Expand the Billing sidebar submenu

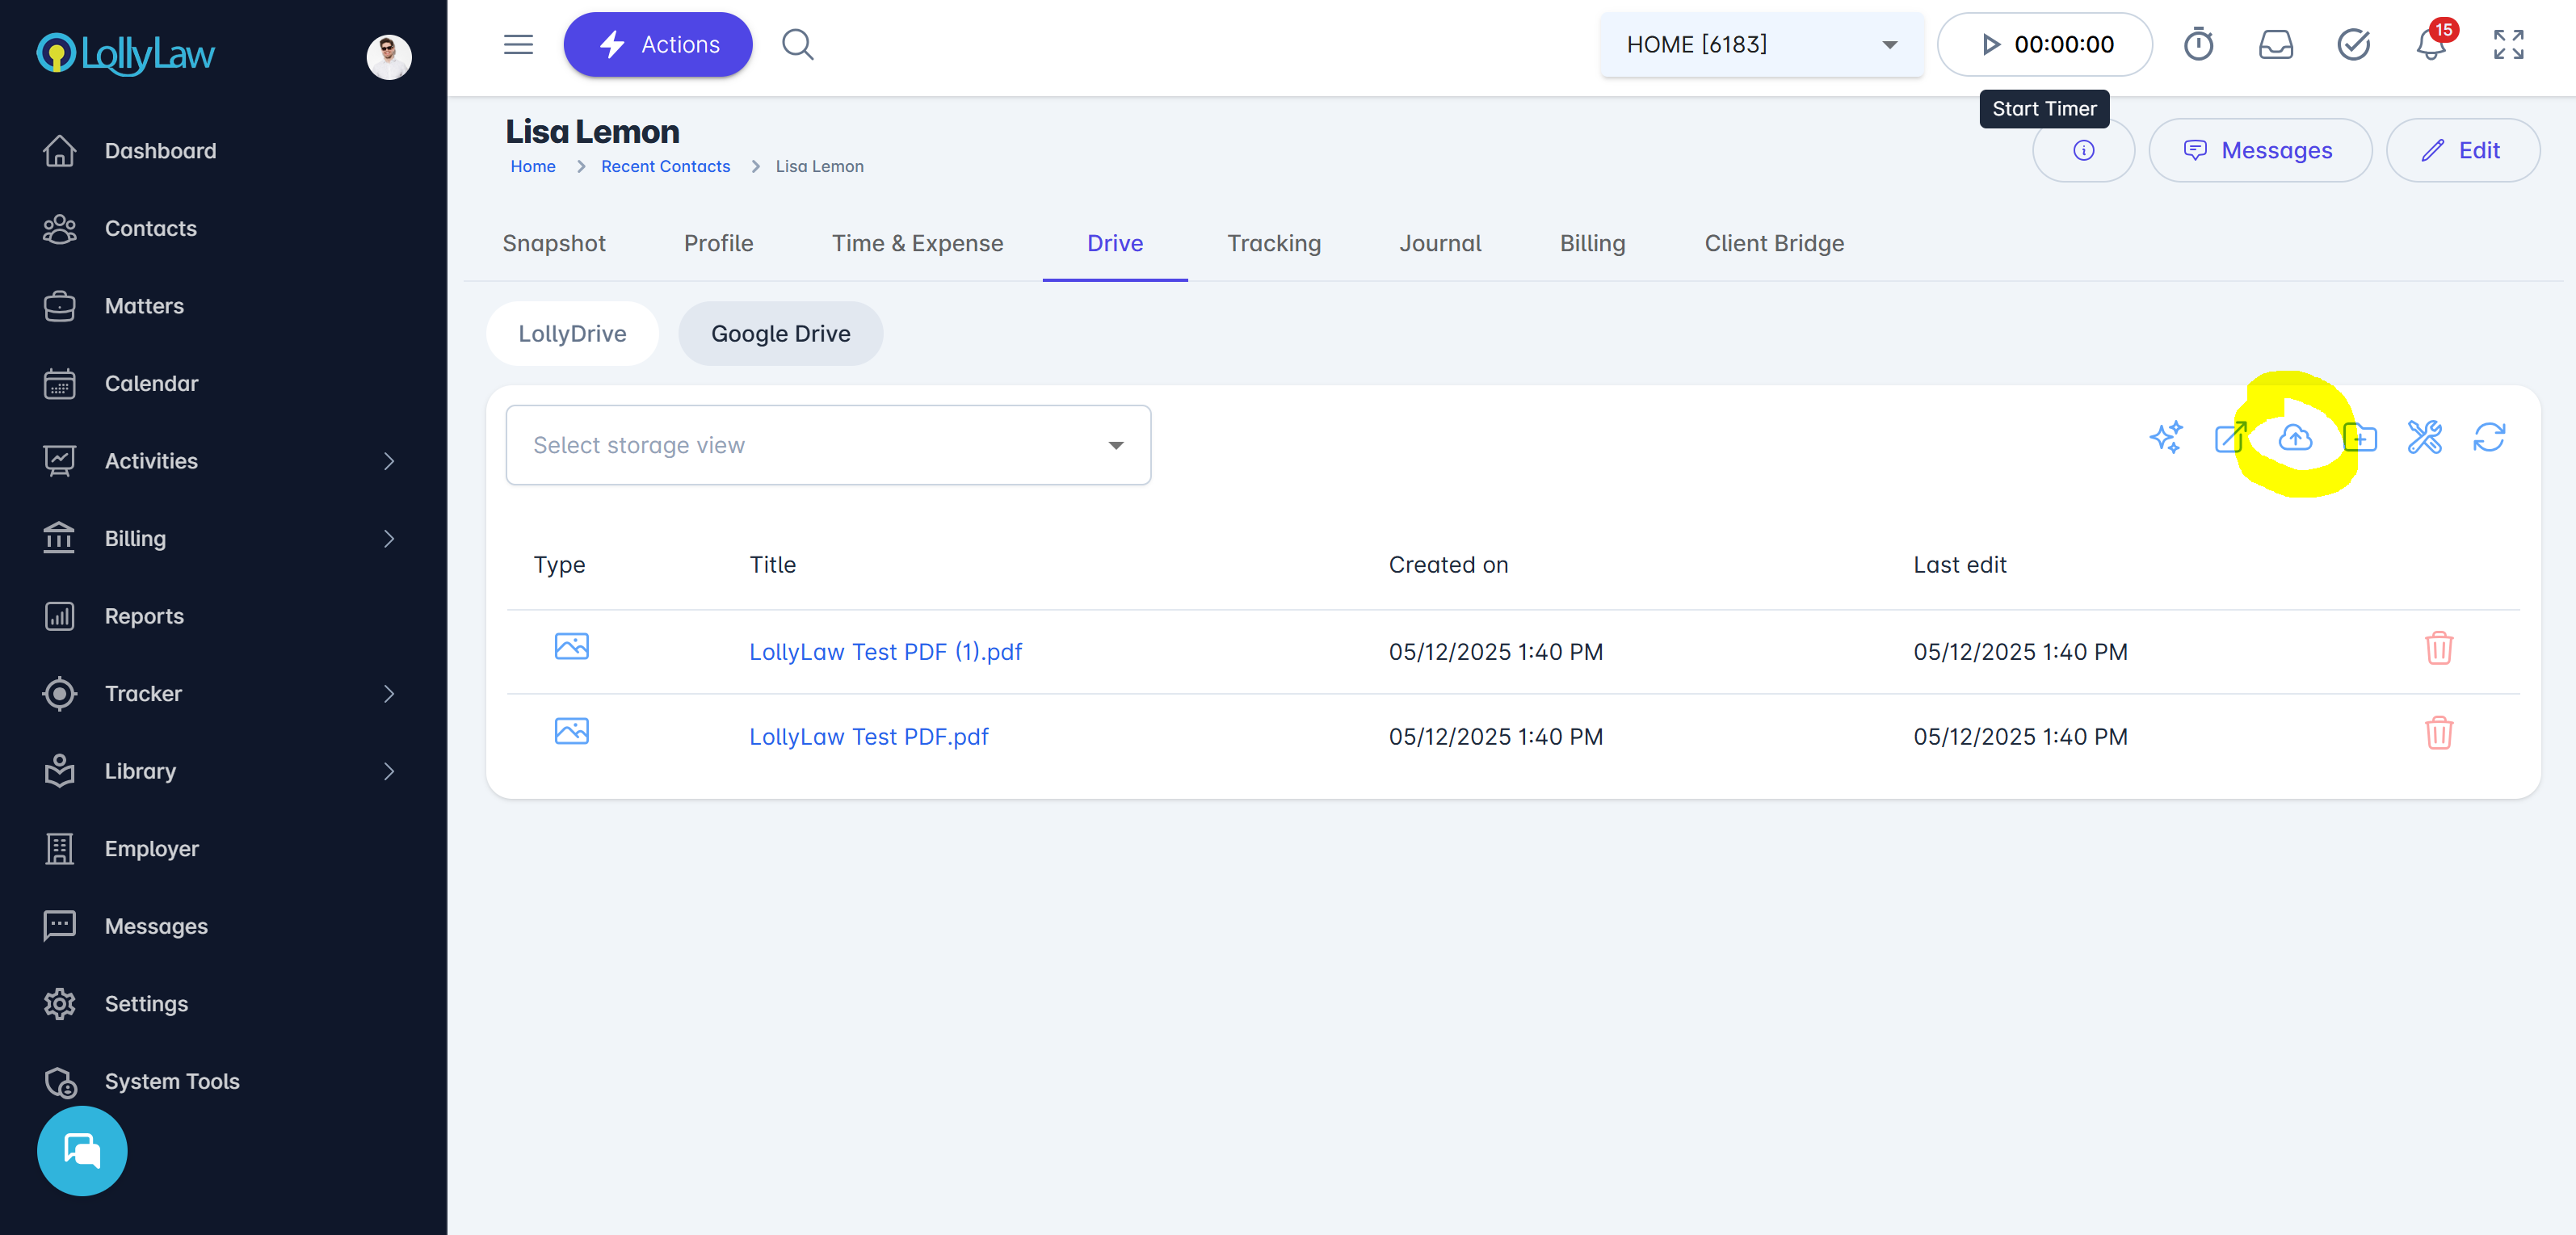point(389,539)
